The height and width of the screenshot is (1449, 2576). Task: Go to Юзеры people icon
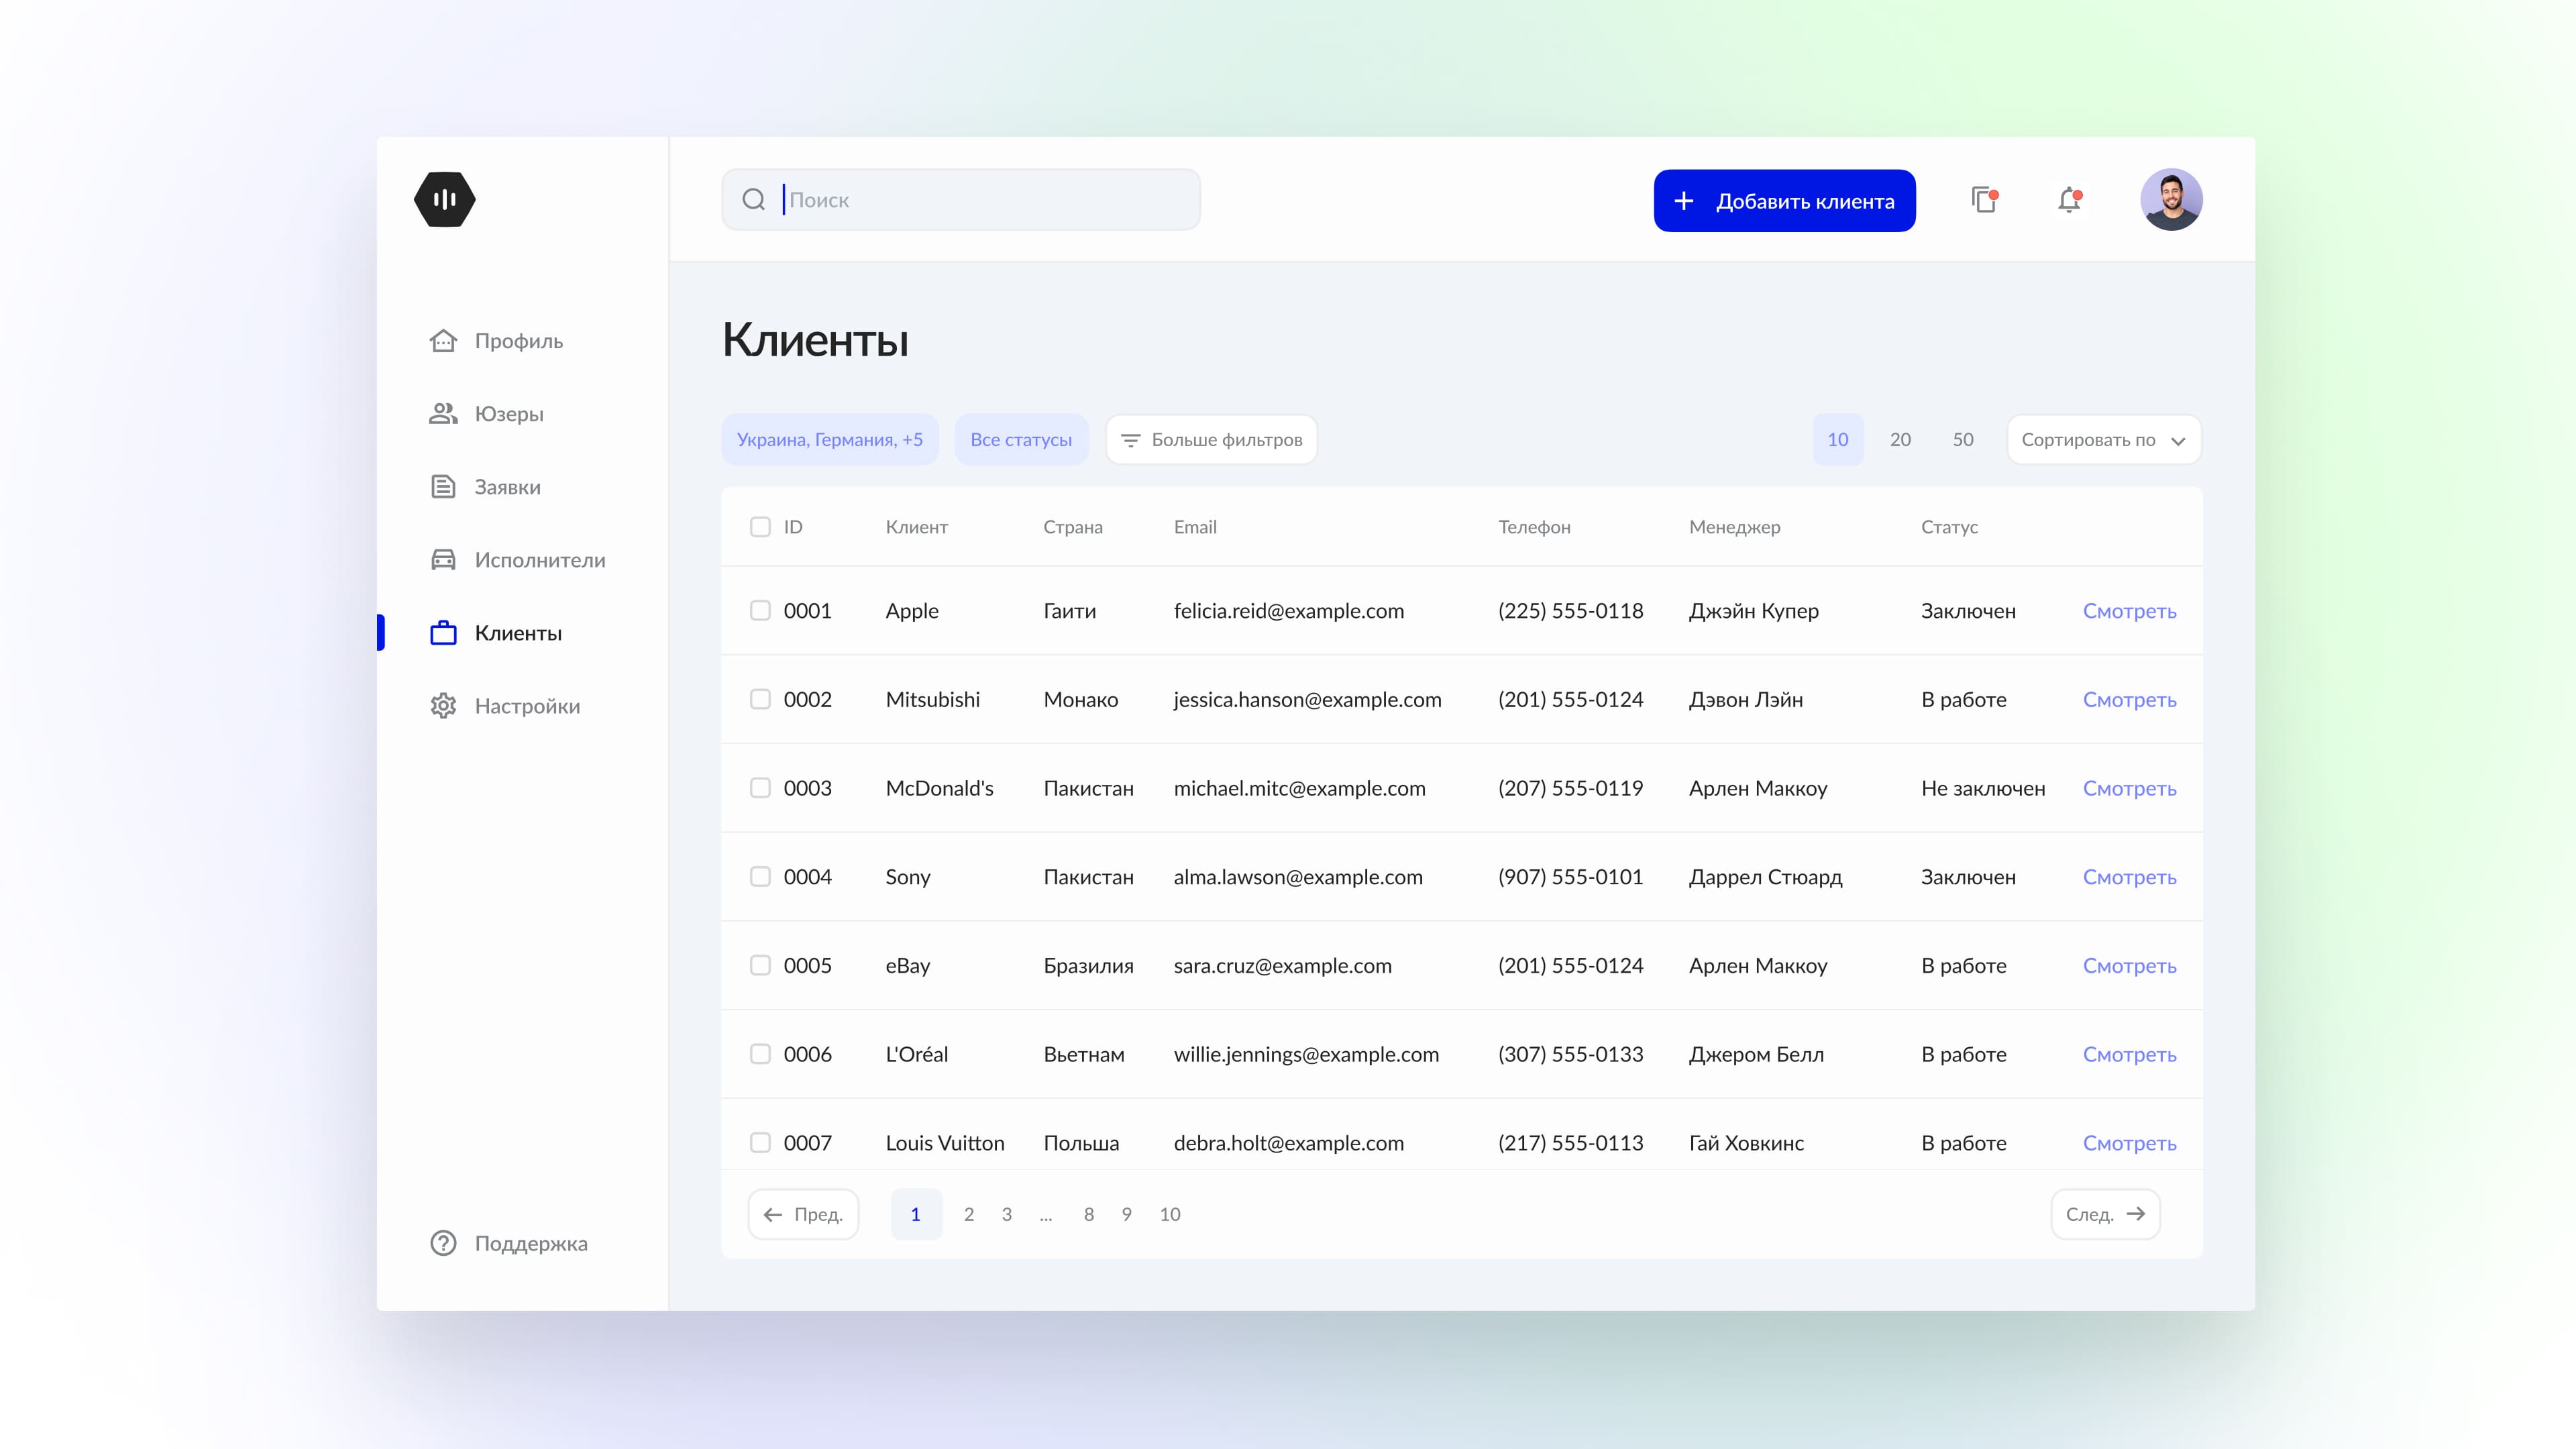[x=443, y=414]
